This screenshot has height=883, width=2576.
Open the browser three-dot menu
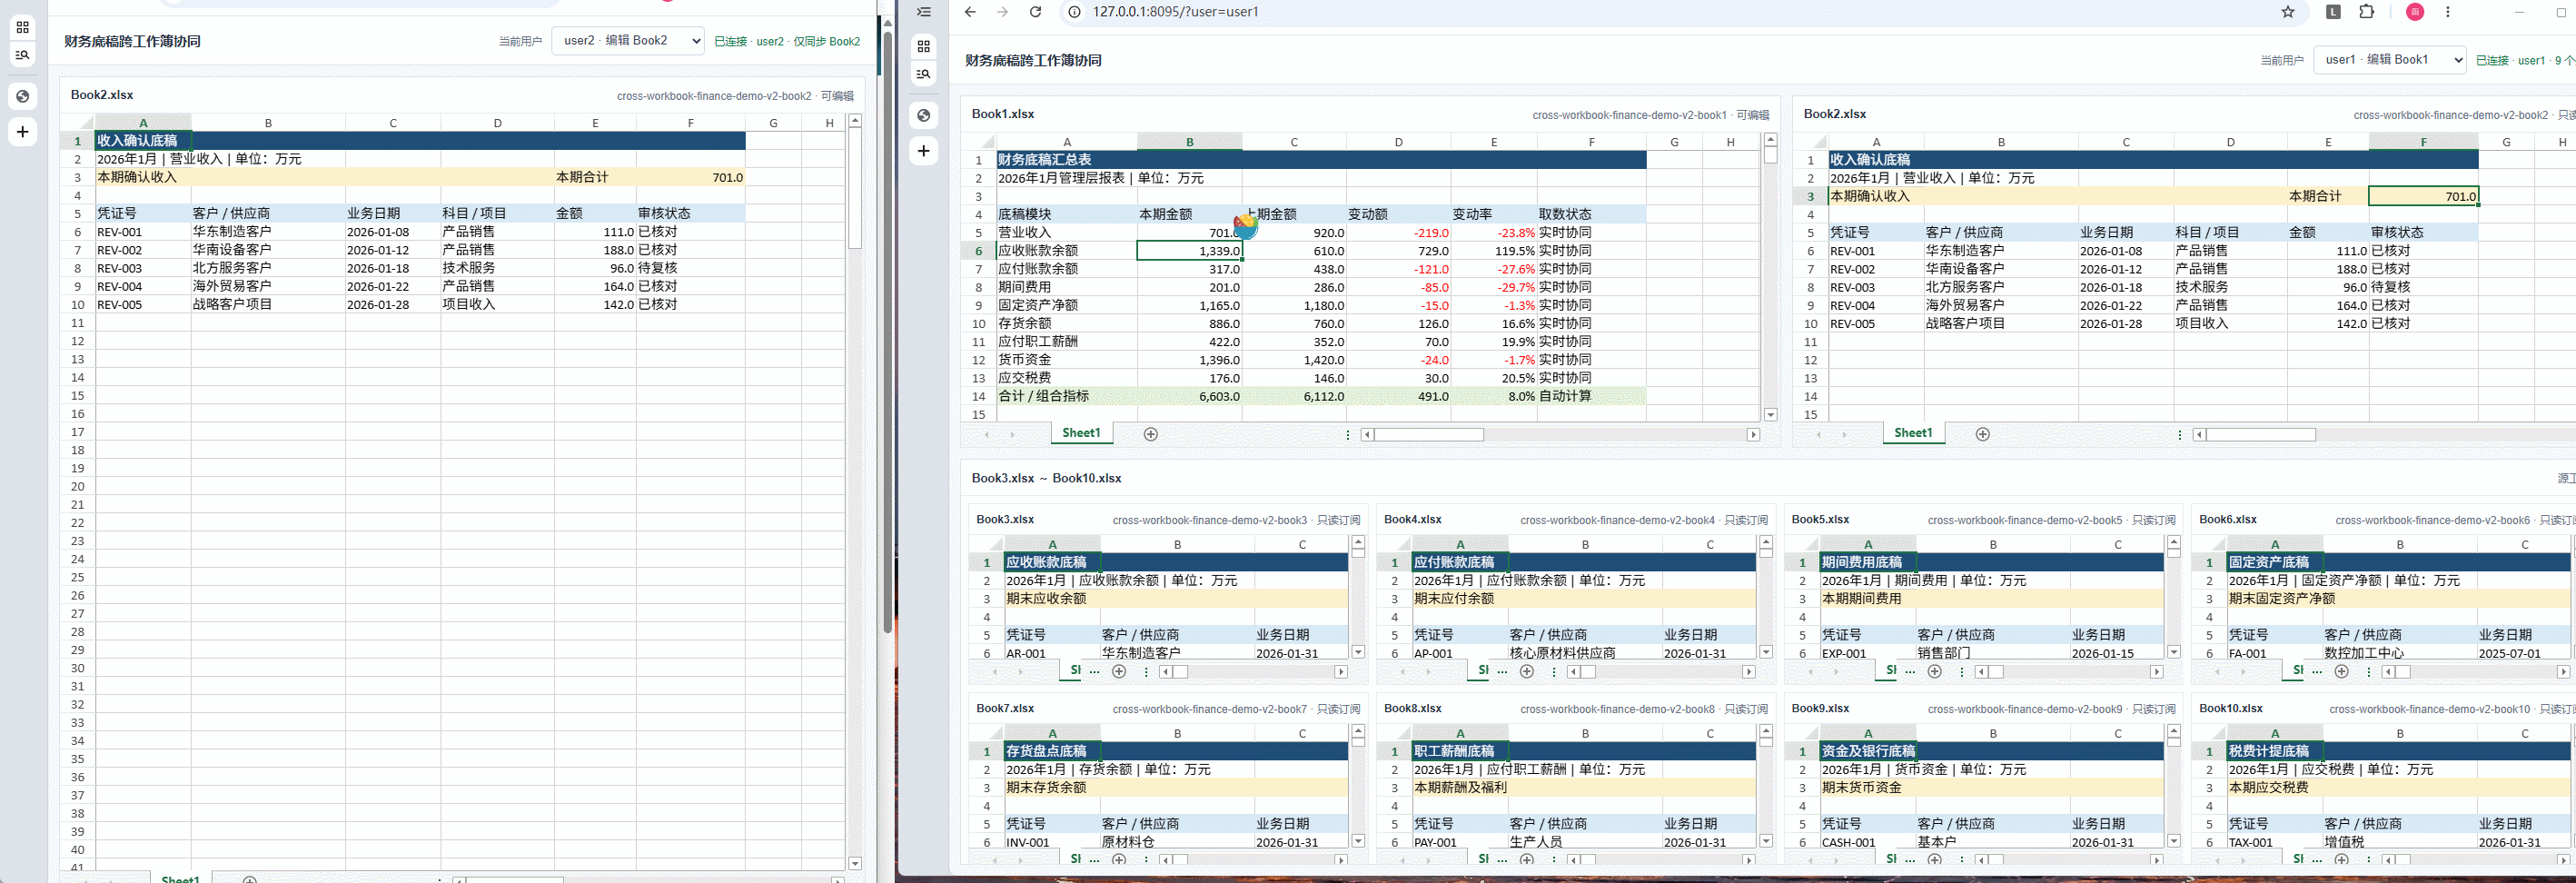(2448, 12)
